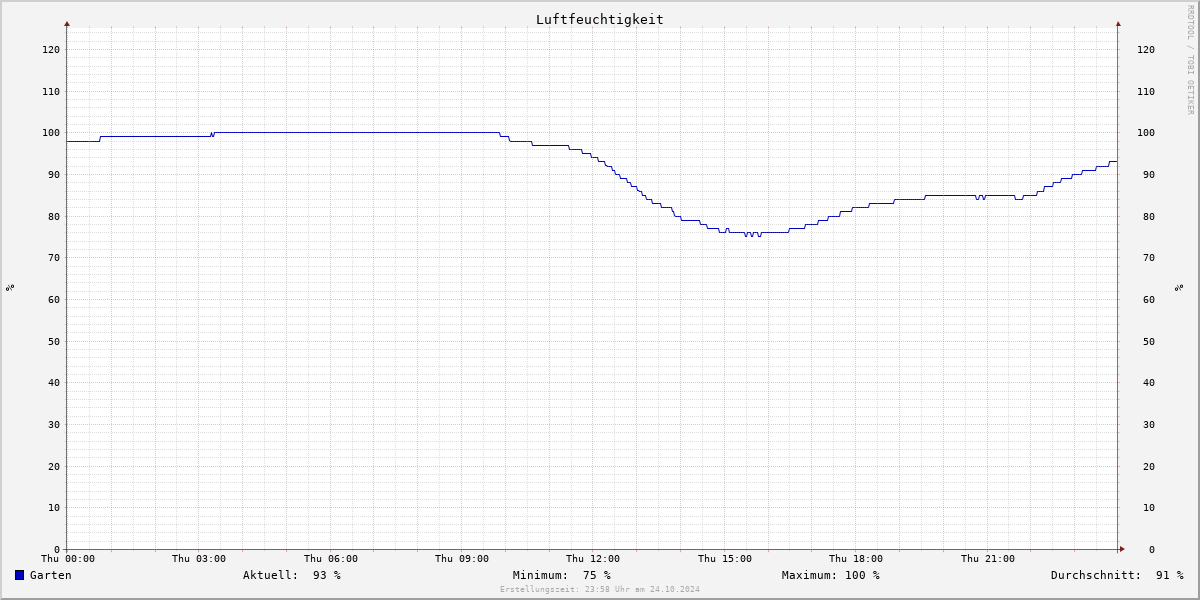The height and width of the screenshot is (600, 1200).
Task: Click the right axis percent unit symbol
Action: [1179, 288]
